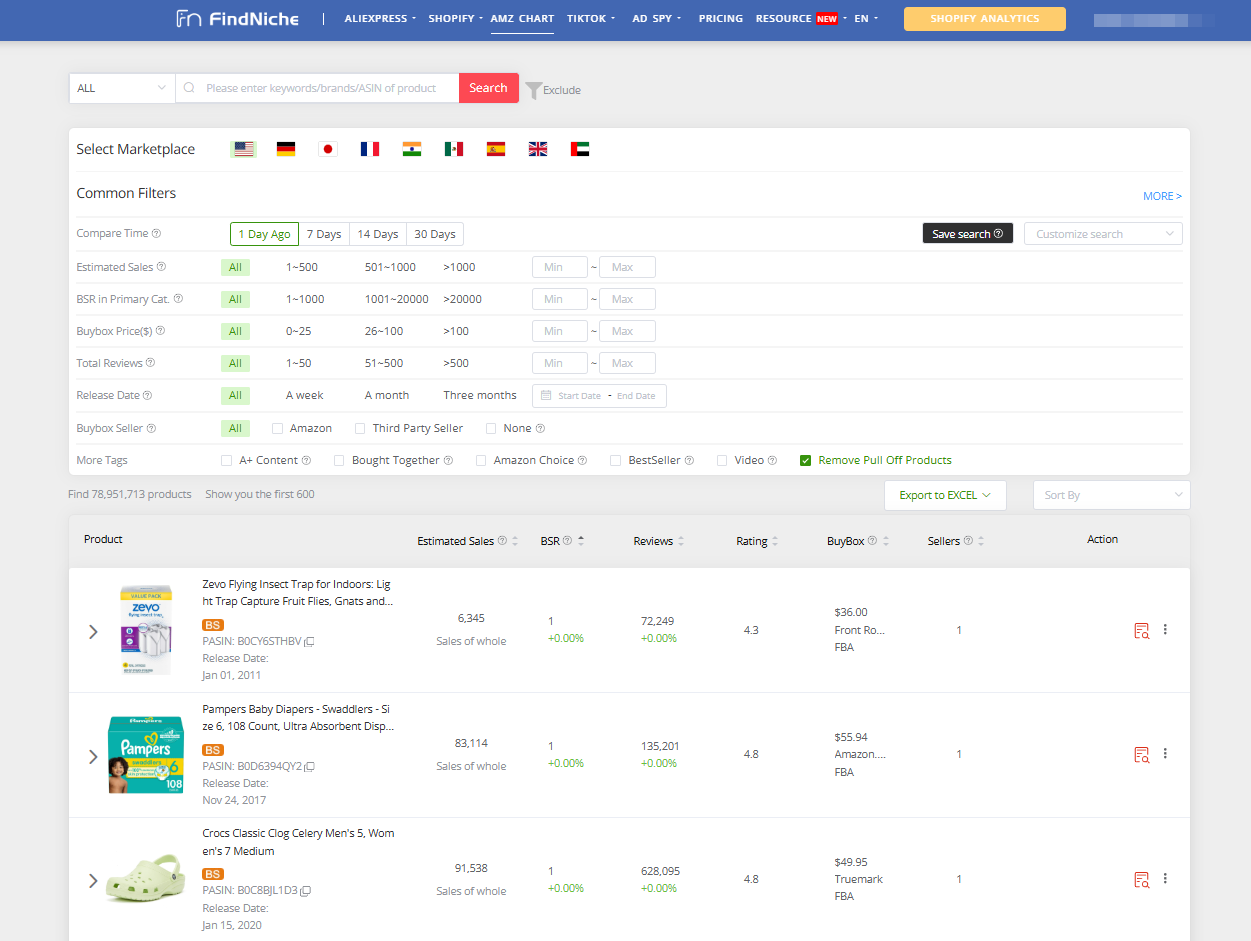Viewport: 1251px width, 941px height.
Task: Choose the Japan marketplace flag
Action: [327, 149]
